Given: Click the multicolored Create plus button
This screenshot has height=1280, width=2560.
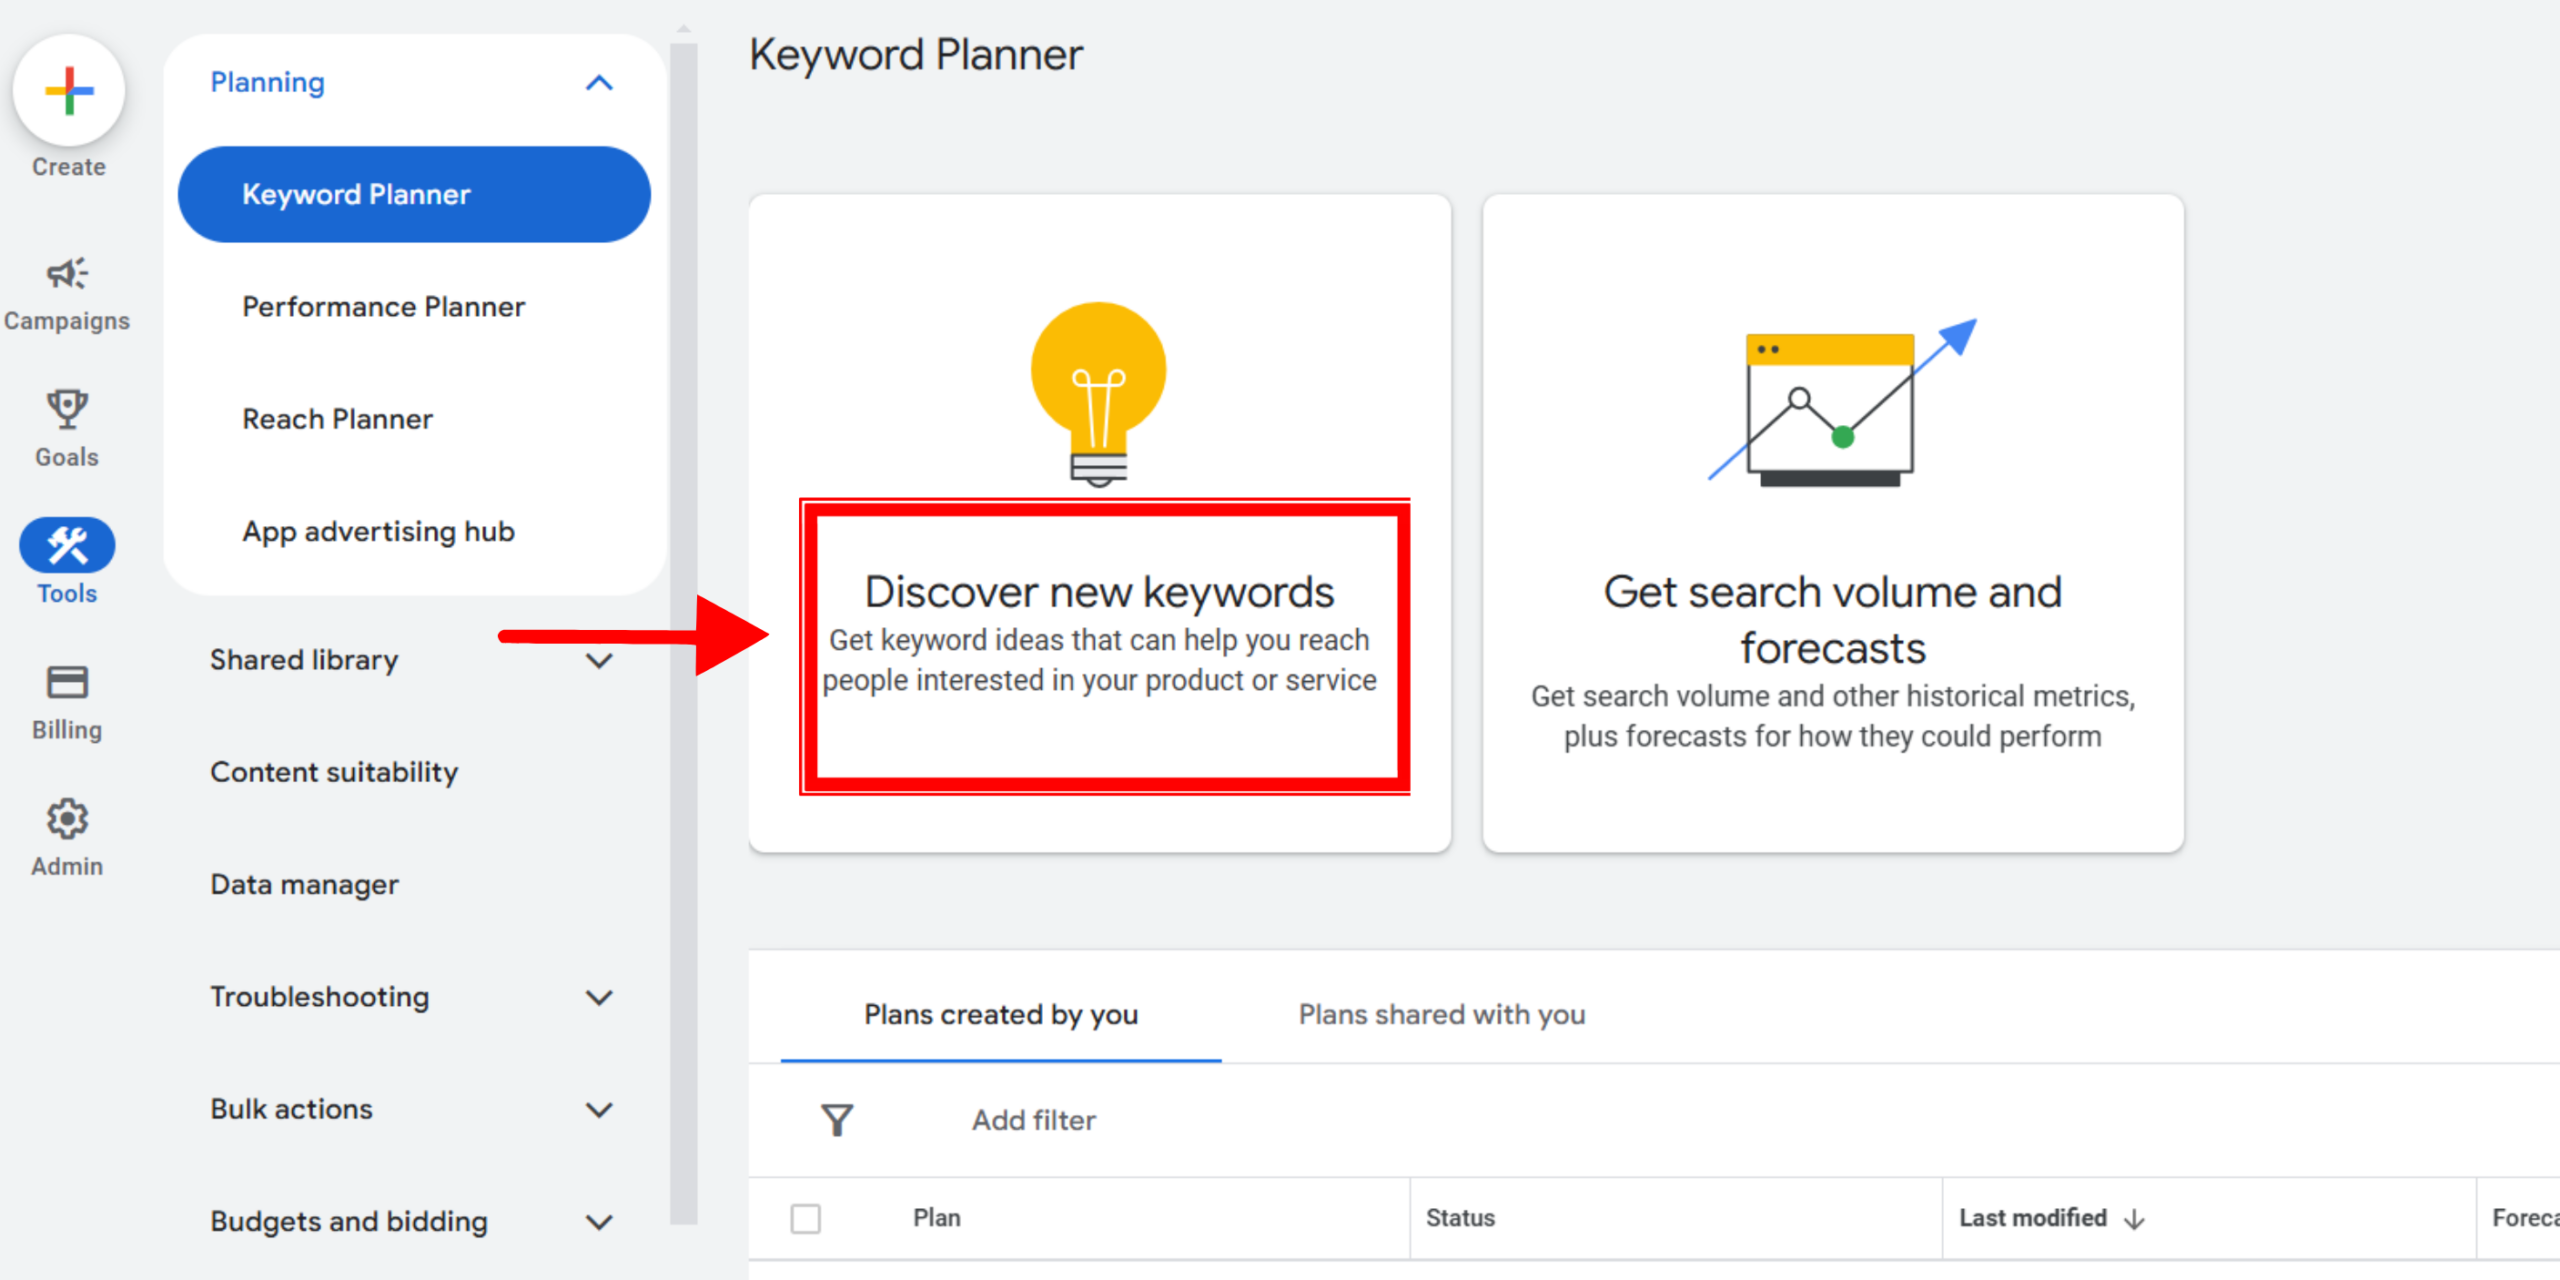Looking at the screenshot, I should pos(69,90).
